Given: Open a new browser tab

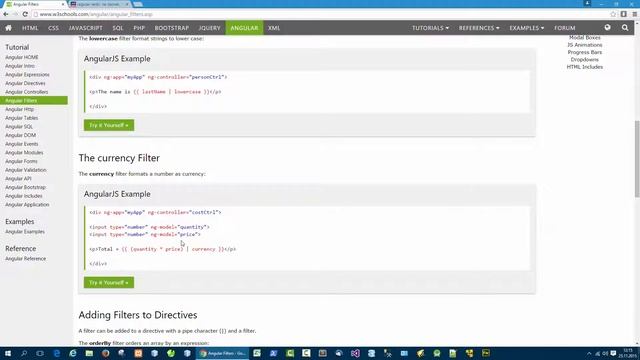Looking at the screenshot, I should [138, 4].
